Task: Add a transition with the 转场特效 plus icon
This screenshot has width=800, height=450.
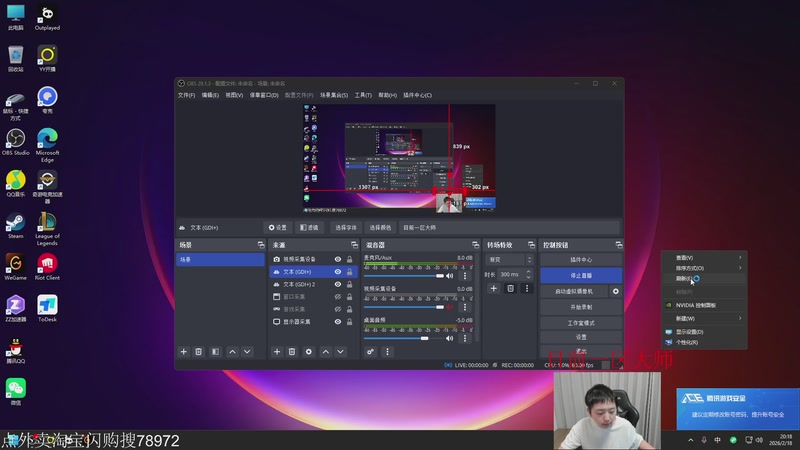Action: tap(493, 288)
